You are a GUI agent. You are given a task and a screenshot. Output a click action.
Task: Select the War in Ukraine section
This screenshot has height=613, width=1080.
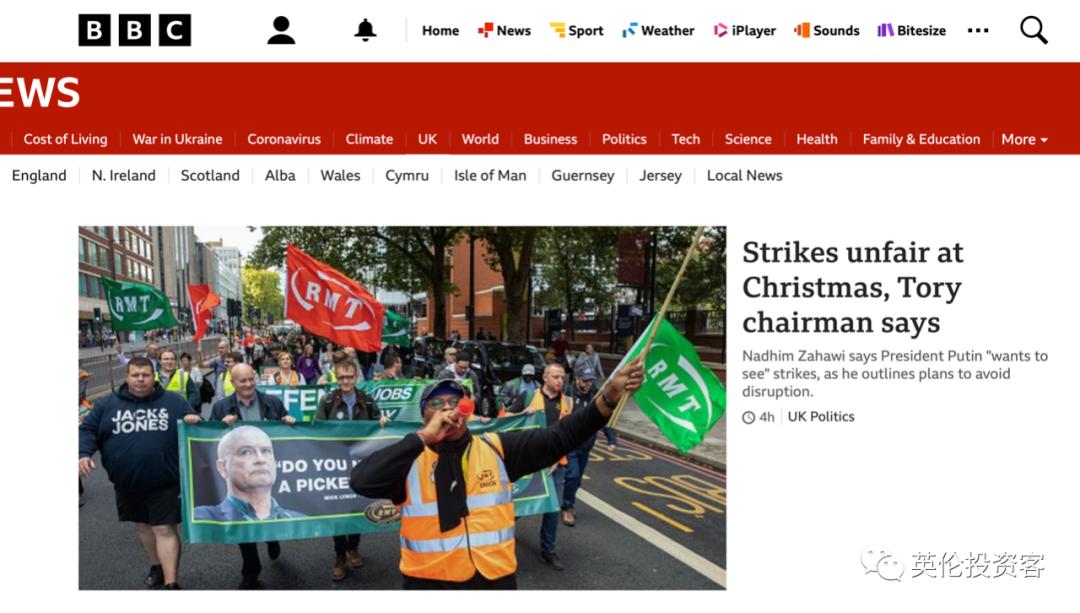click(x=177, y=139)
